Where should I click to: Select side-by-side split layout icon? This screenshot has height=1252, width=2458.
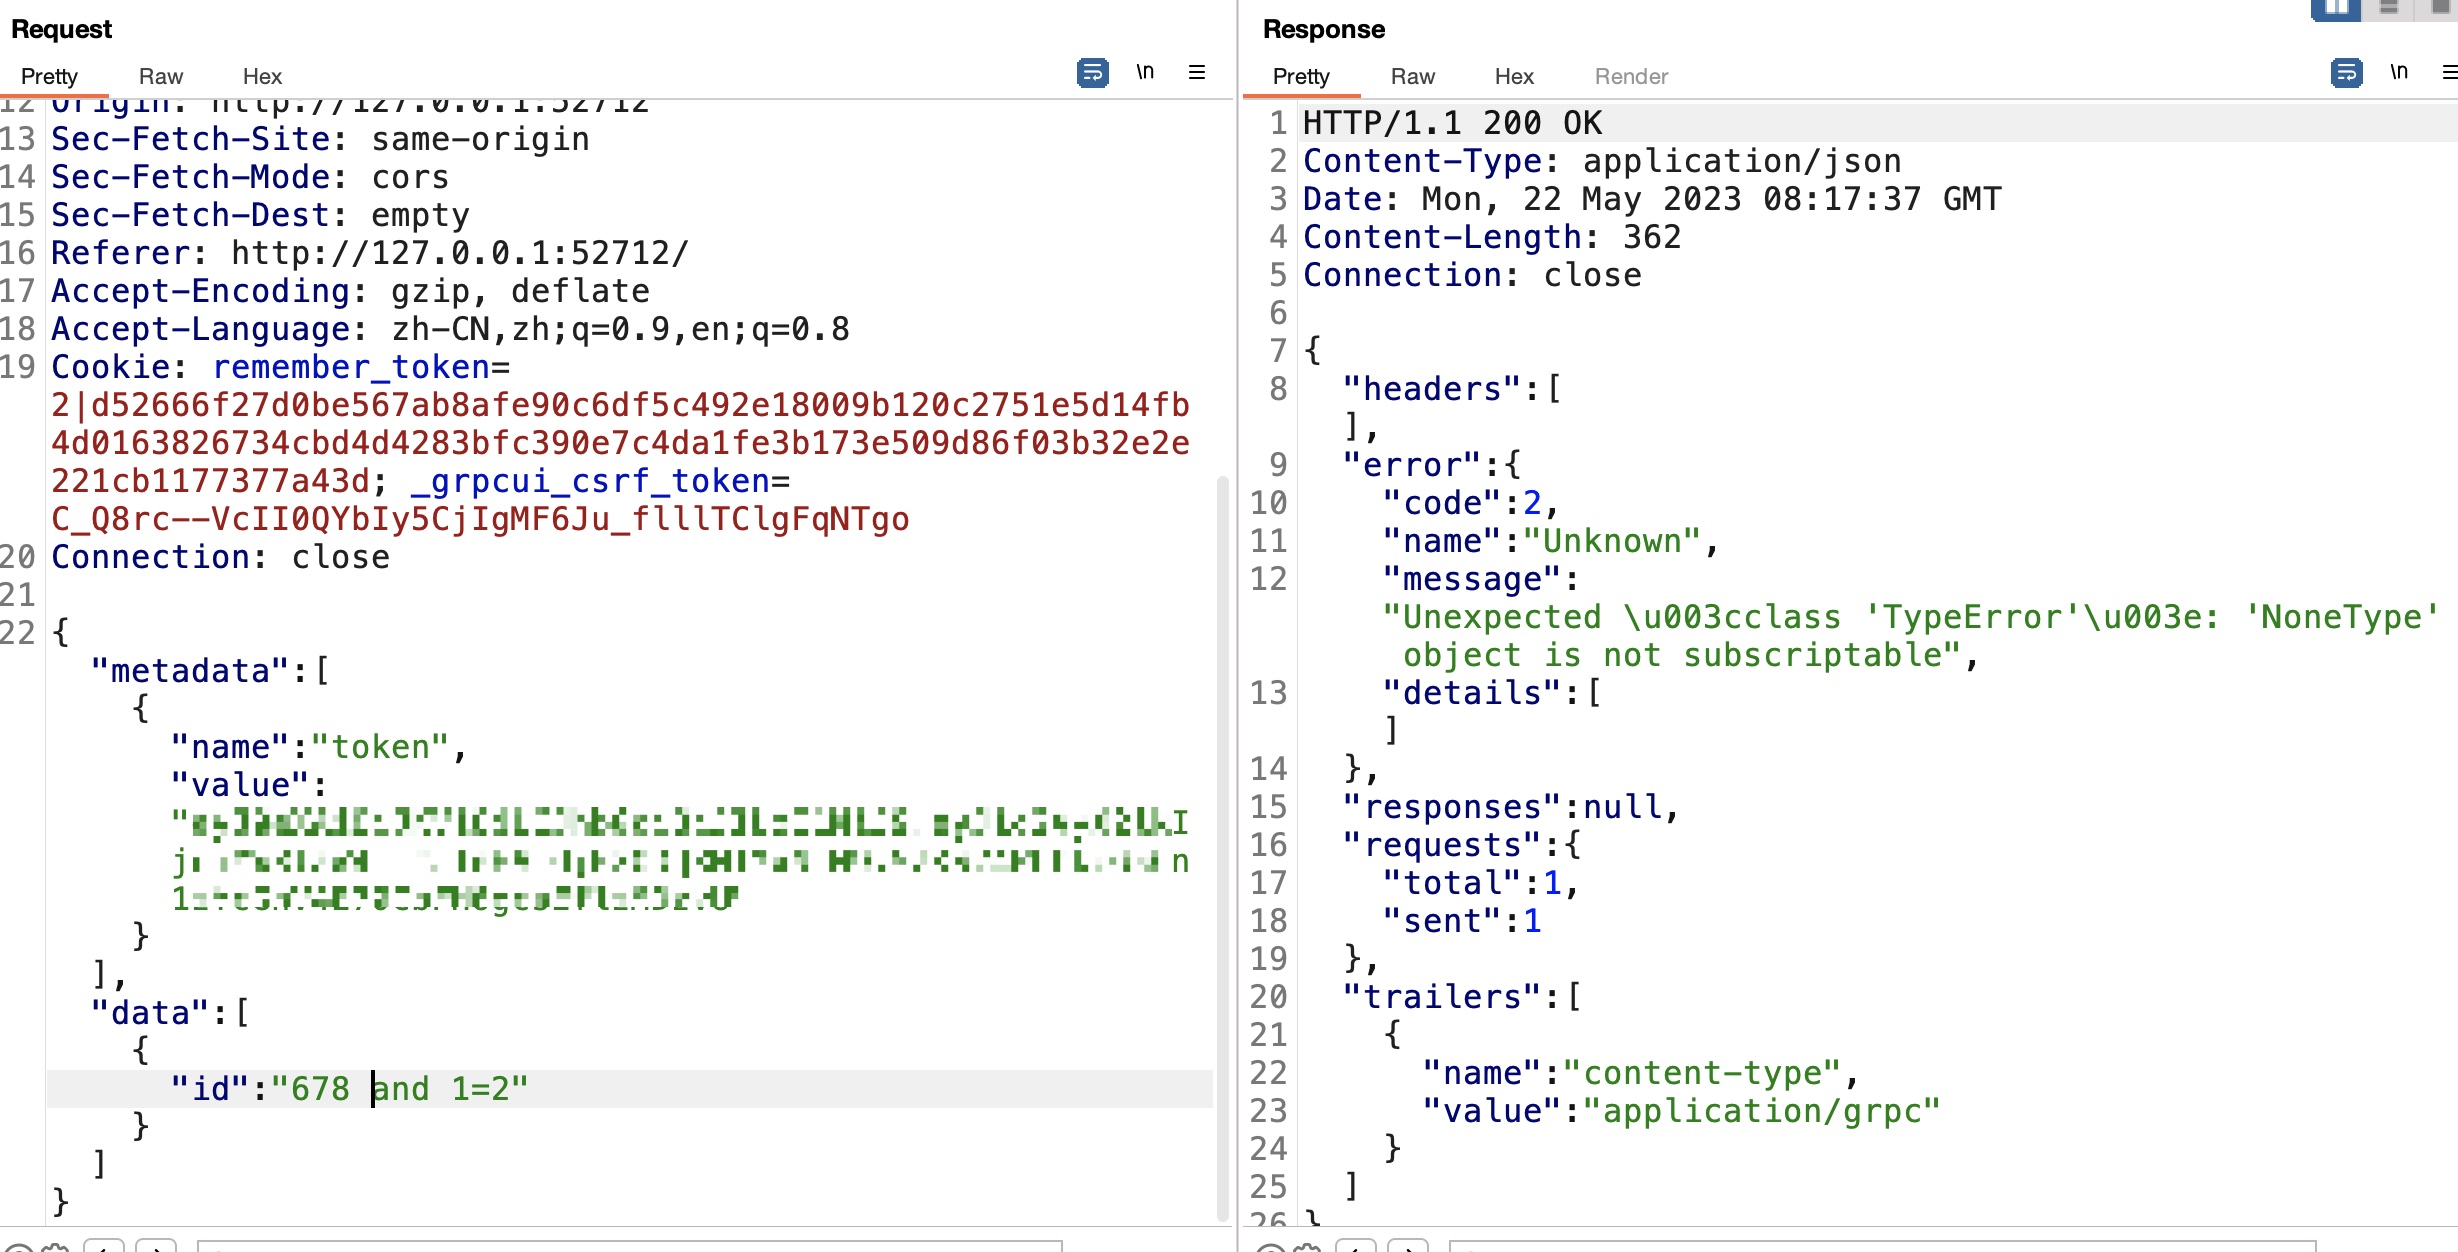pos(2336,9)
